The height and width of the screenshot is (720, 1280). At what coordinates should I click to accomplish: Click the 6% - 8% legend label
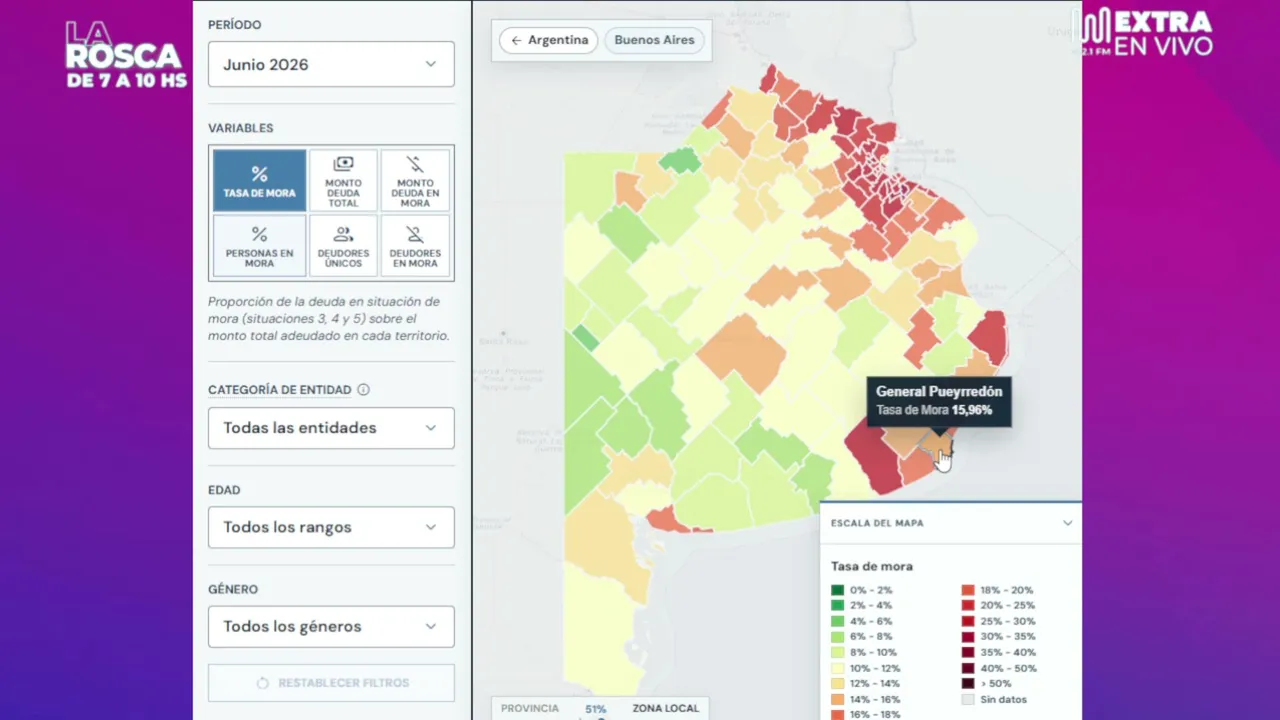871,637
